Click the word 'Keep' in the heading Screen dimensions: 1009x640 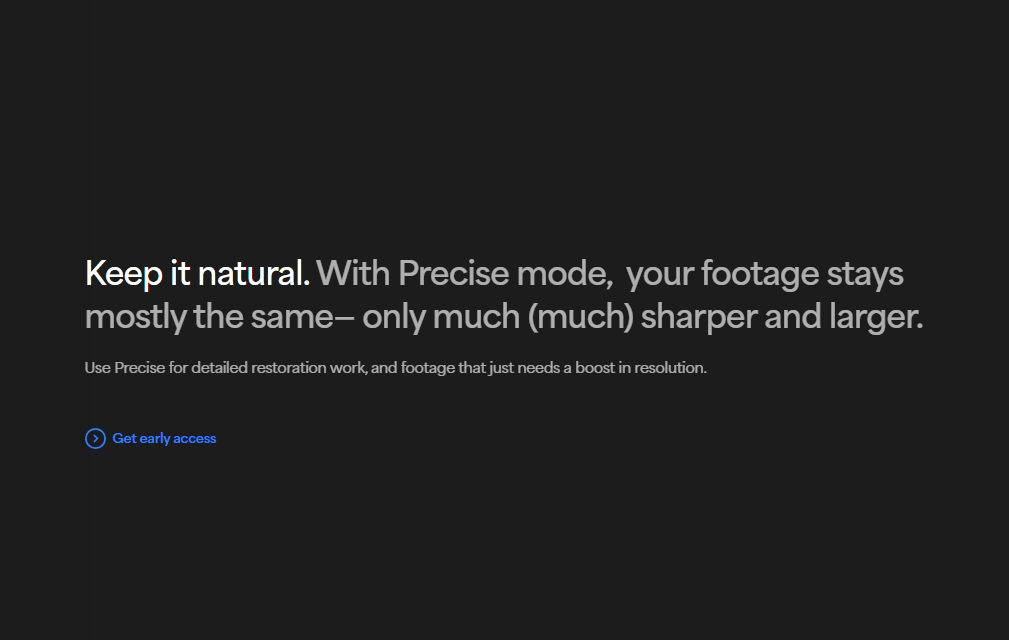point(124,274)
